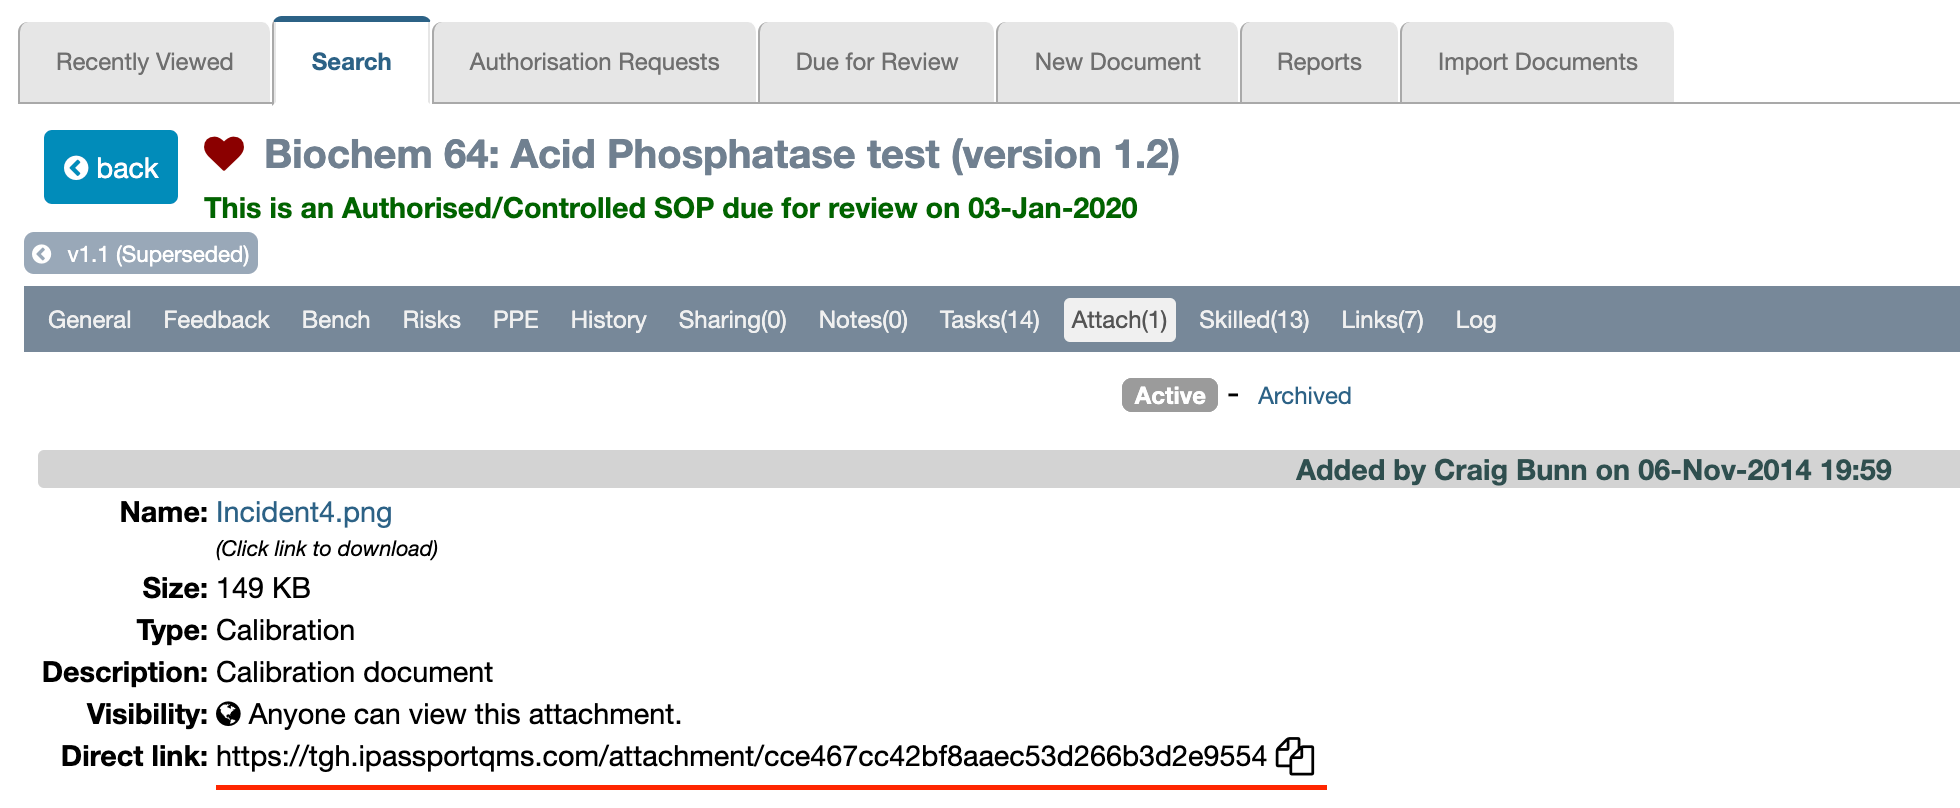1960x808 pixels.
Task: Switch to Due for Review tab
Action: point(877,62)
